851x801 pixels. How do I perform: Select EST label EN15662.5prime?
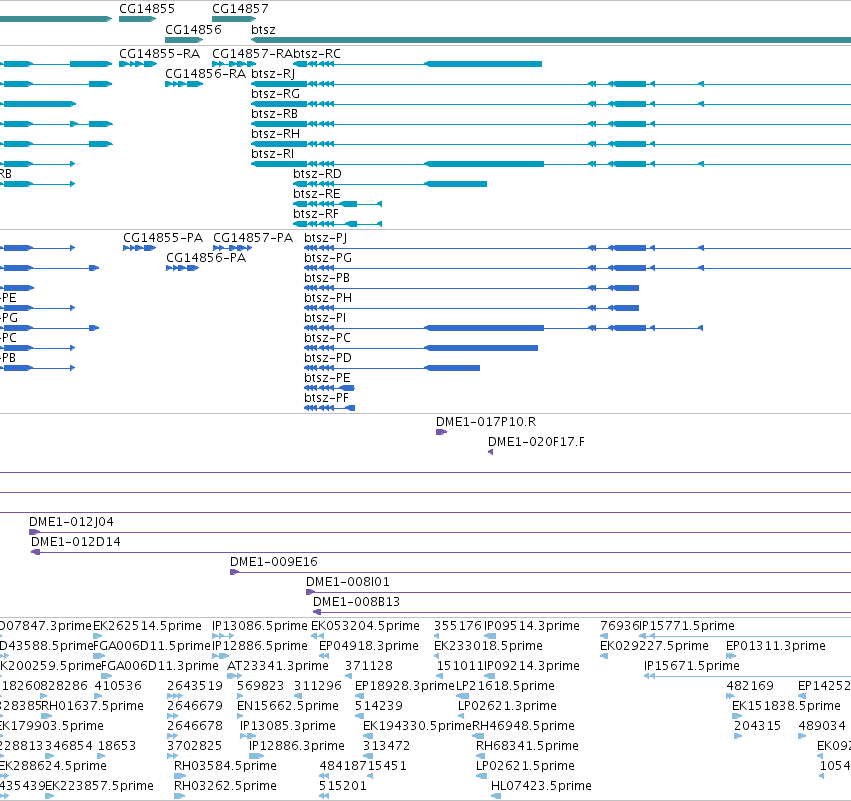[288, 707]
